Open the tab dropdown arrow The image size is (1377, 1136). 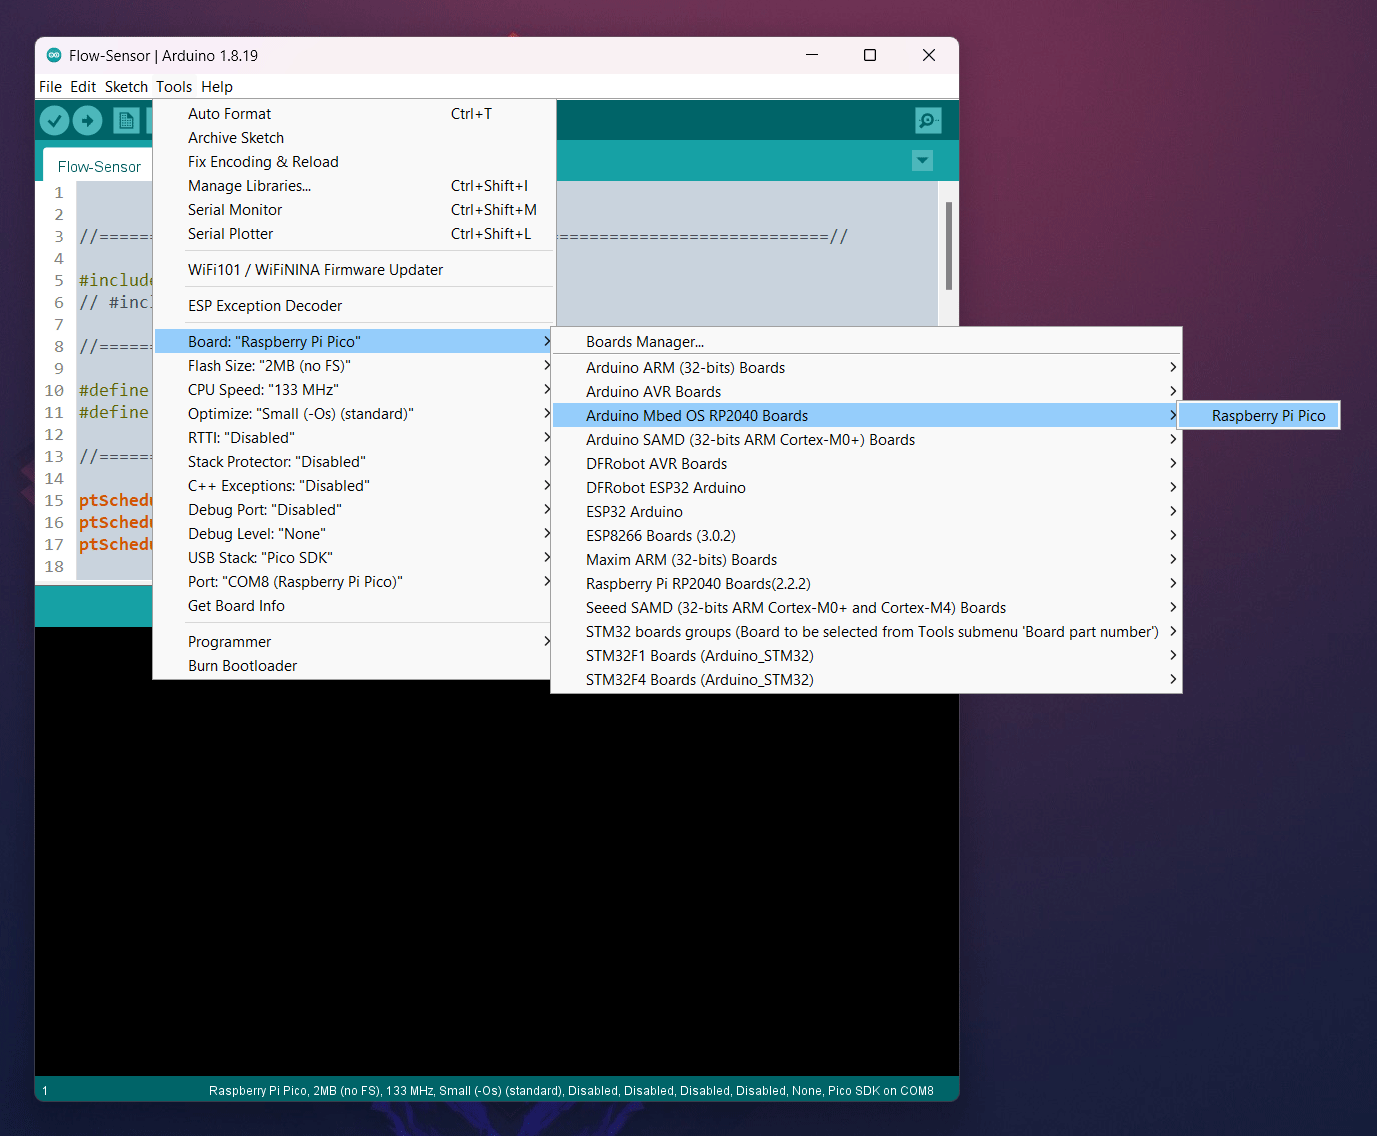tap(923, 161)
